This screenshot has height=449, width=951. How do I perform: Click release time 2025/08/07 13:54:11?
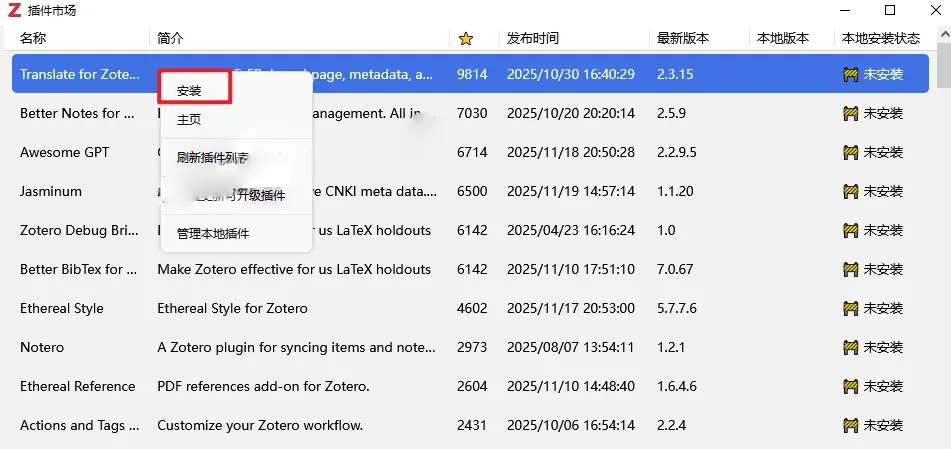[x=571, y=347]
